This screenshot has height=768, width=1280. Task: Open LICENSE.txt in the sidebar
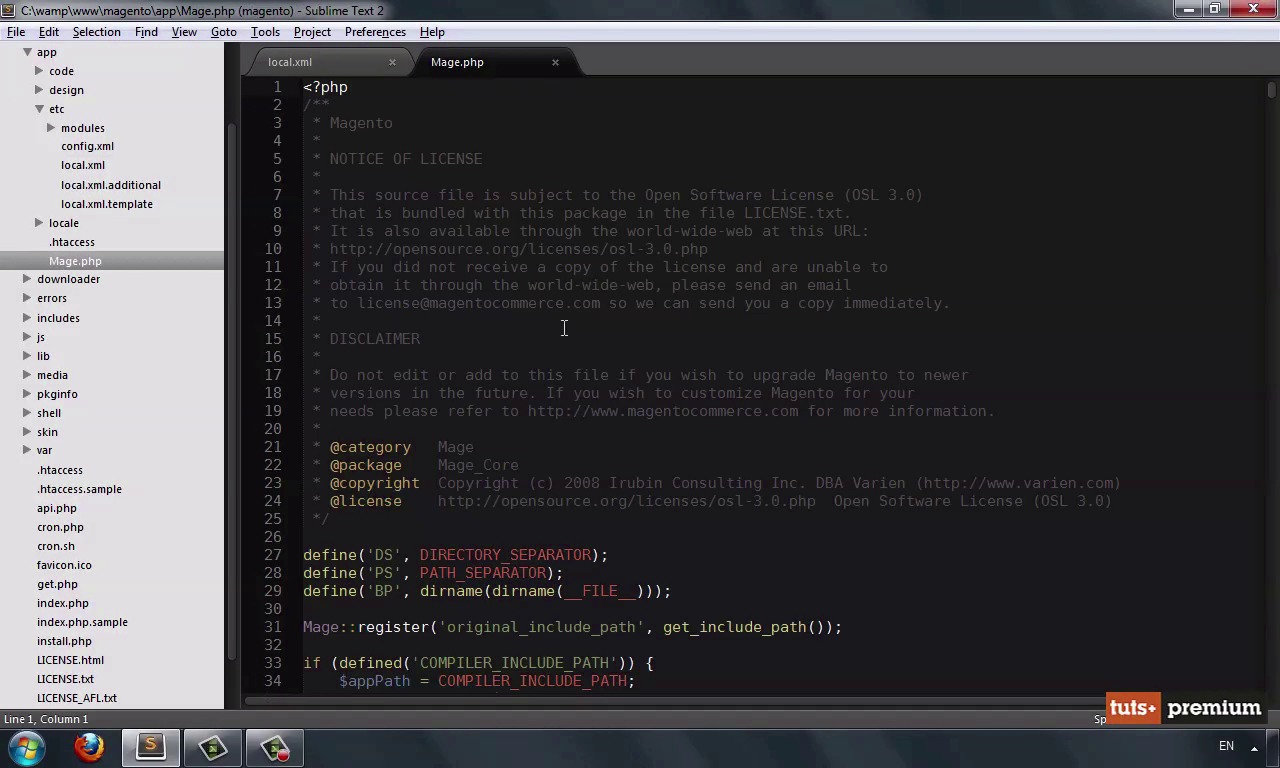(x=65, y=679)
